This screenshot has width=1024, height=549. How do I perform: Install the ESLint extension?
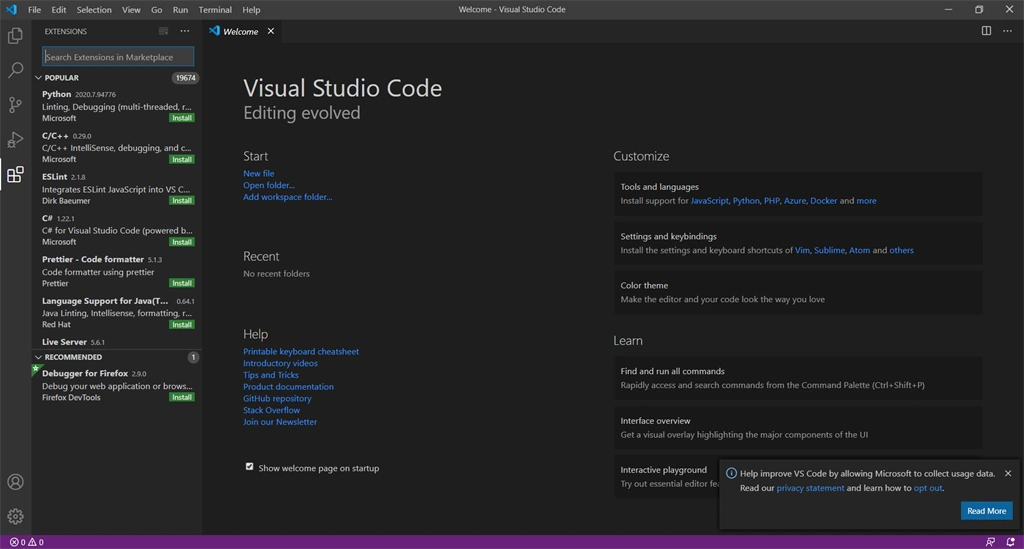(182, 200)
